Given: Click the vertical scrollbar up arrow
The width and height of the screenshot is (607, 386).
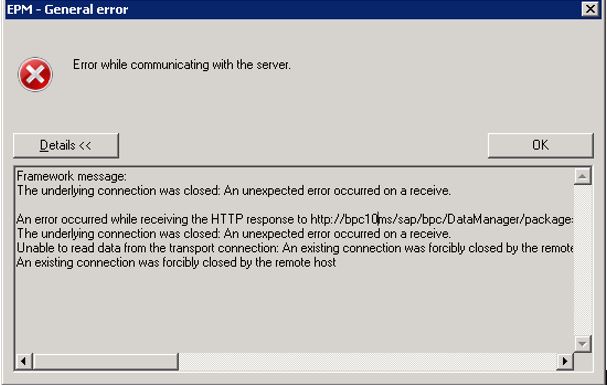Looking at the screenshot, I should tap(582, 177).
